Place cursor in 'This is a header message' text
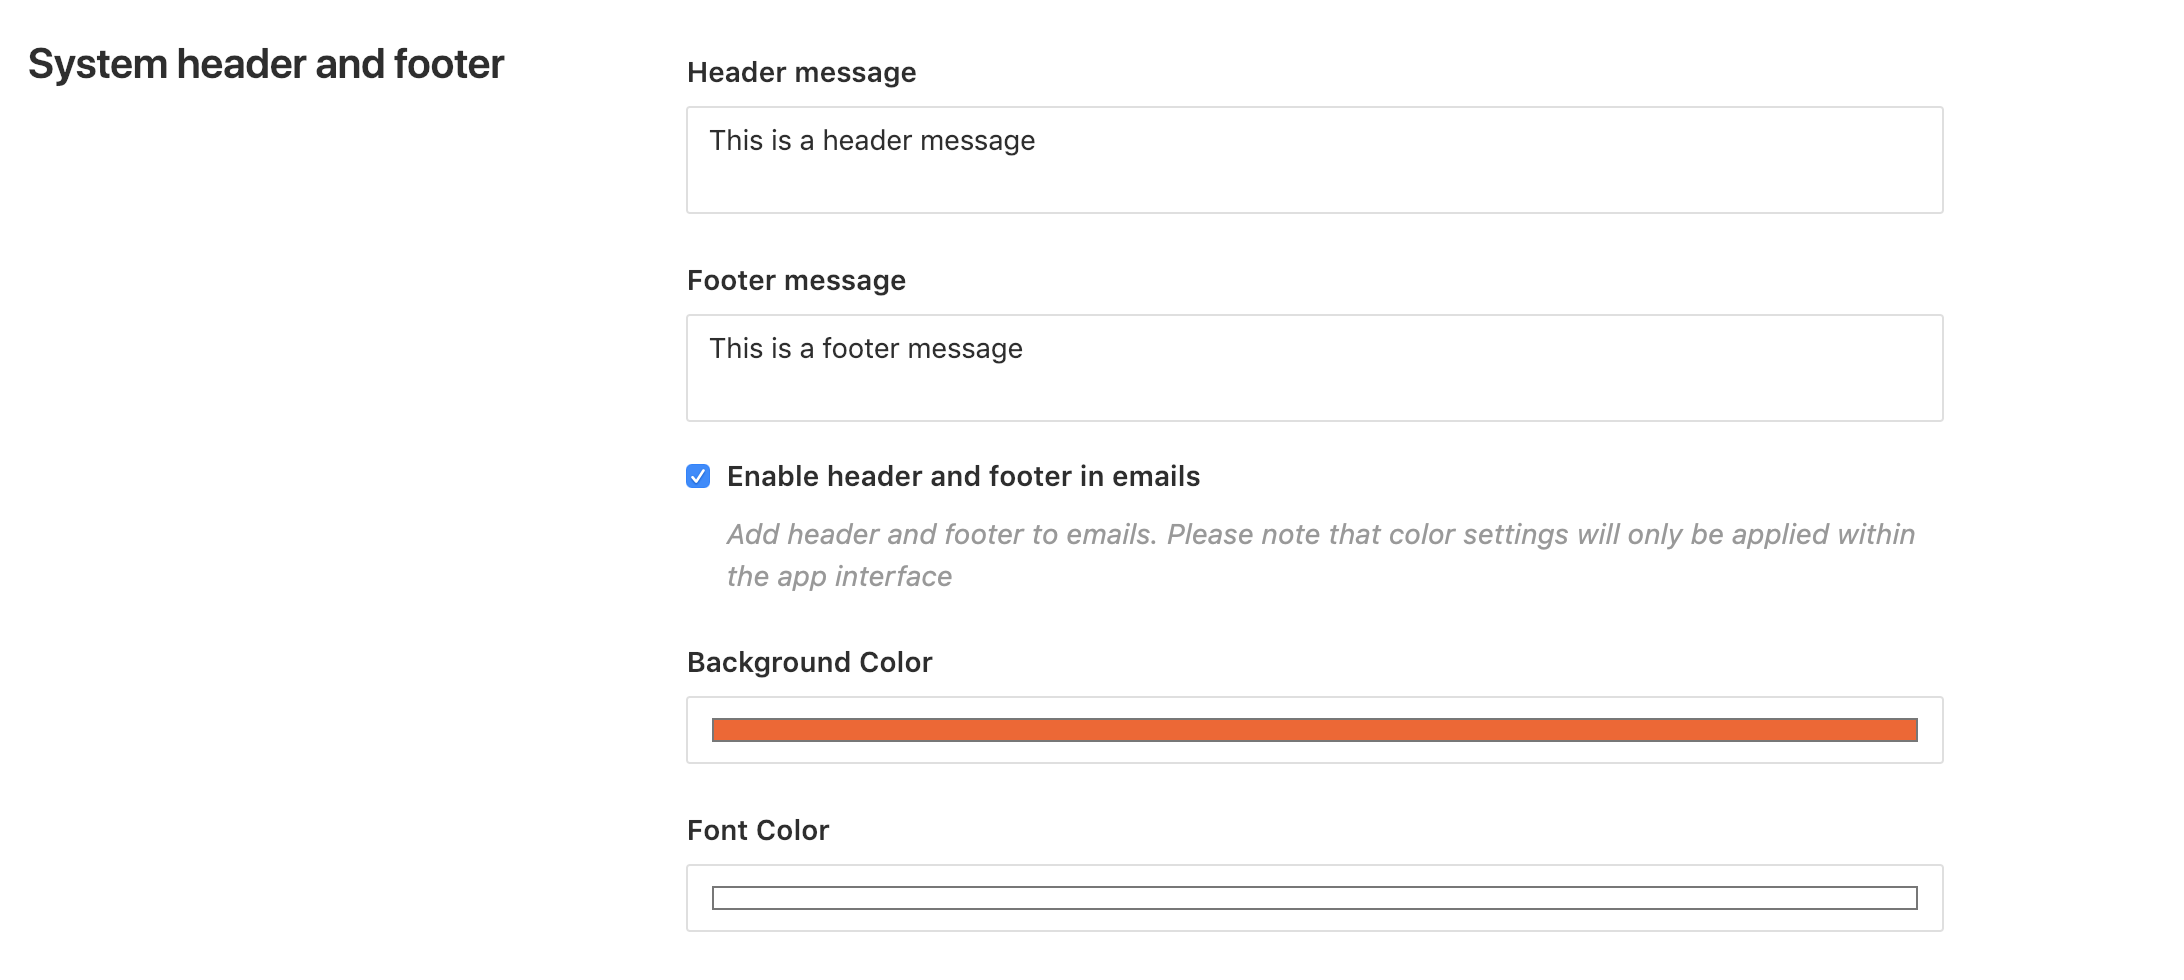The image size is (2184, 980). point(872,141)
